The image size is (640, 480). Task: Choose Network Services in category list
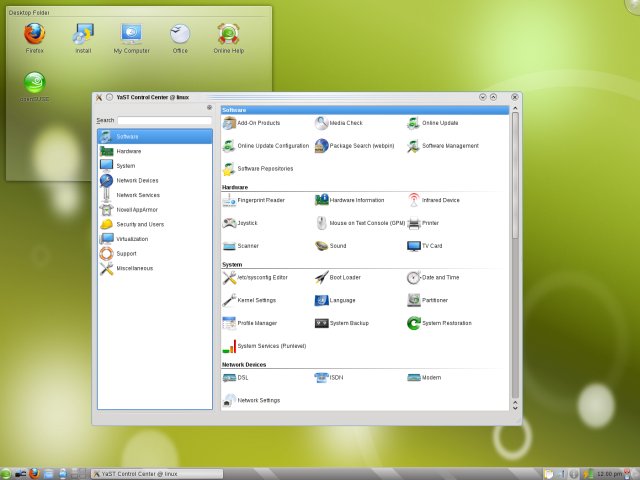[x=137, y=195]
